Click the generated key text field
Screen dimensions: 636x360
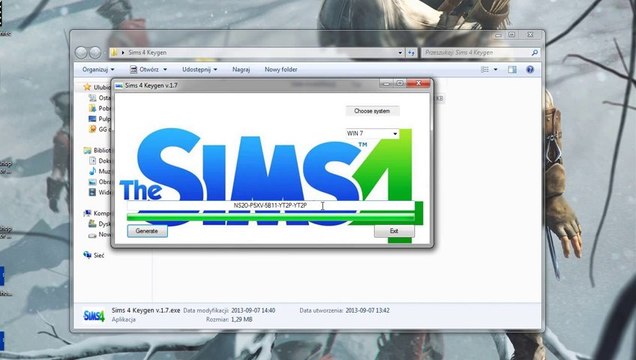click(271, 206)
